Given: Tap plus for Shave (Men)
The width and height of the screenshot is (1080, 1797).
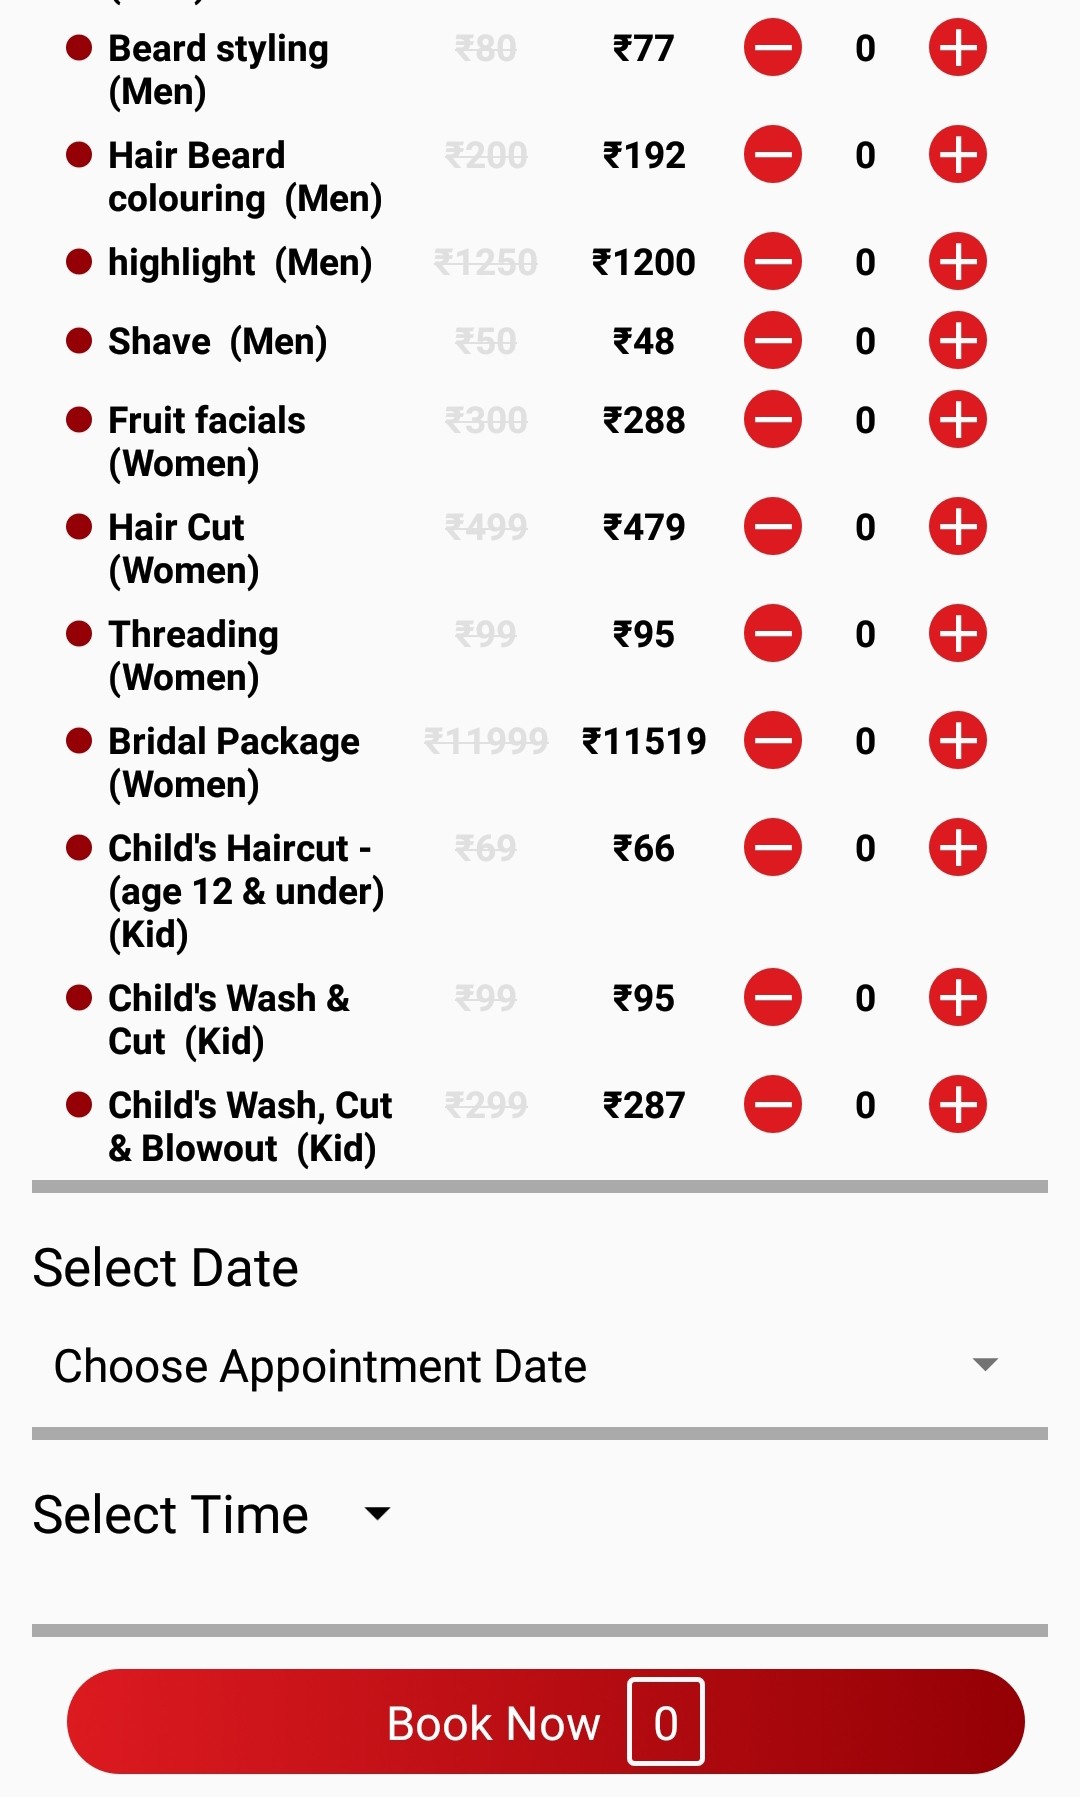Looking at the screenshot, I should click(957, 341).
